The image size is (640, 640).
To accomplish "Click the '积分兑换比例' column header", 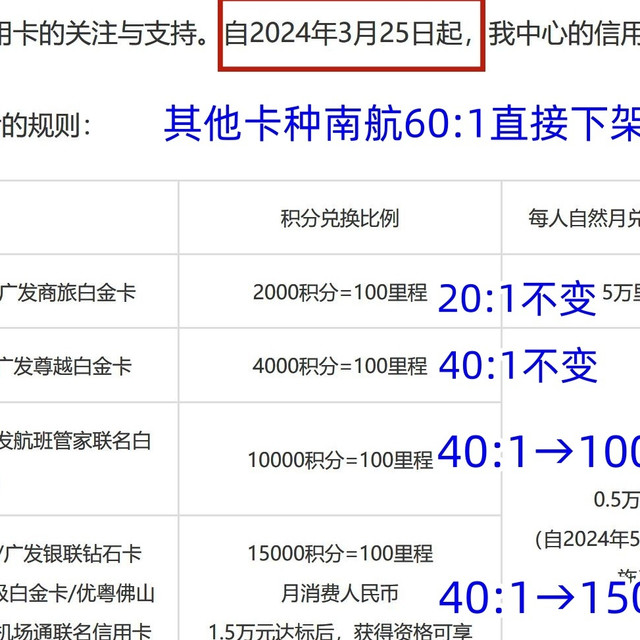I will coord(340,218).
